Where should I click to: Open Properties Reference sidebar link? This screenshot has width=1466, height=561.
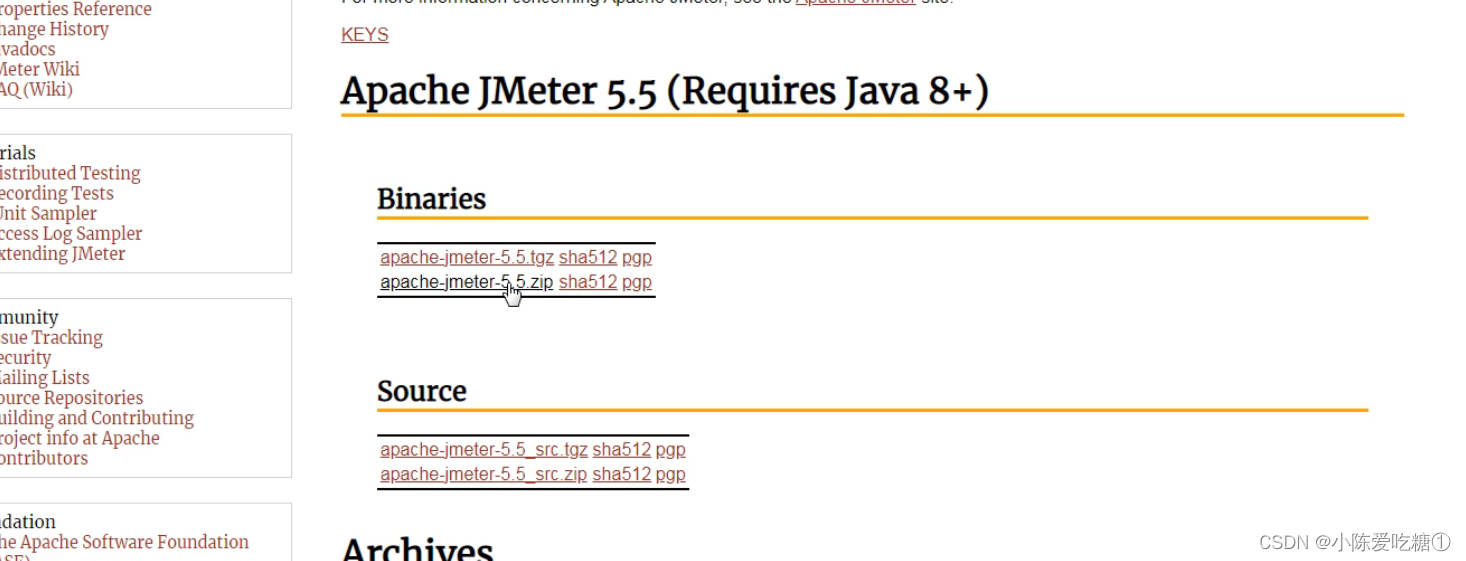click(75, 9)
